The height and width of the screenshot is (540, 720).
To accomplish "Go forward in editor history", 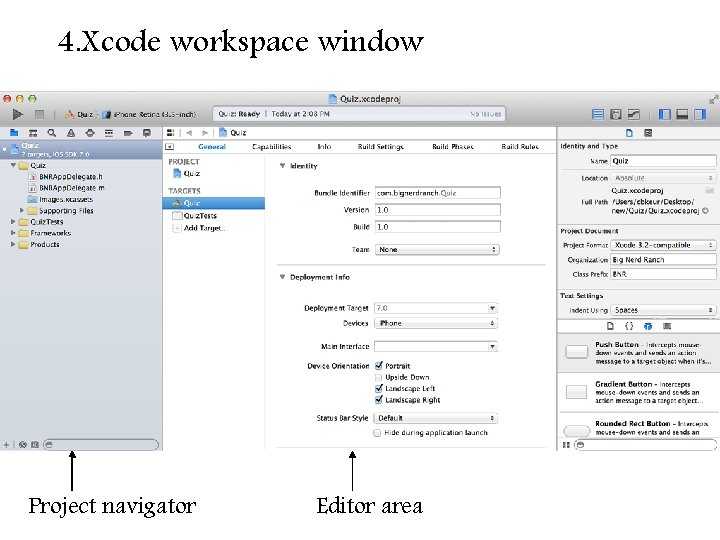I will 205,133.
